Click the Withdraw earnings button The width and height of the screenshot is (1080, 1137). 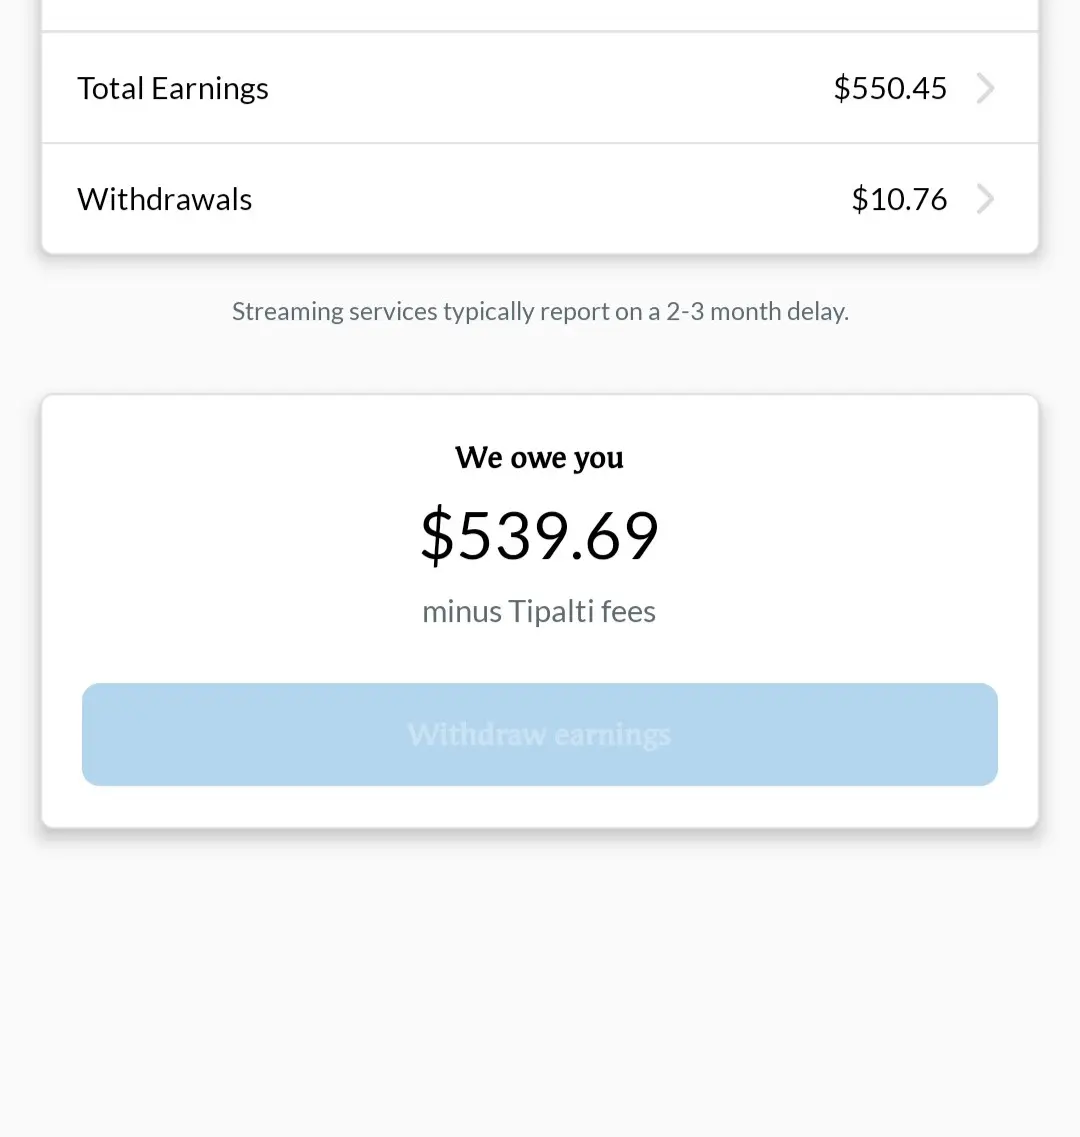coord(540,734)
